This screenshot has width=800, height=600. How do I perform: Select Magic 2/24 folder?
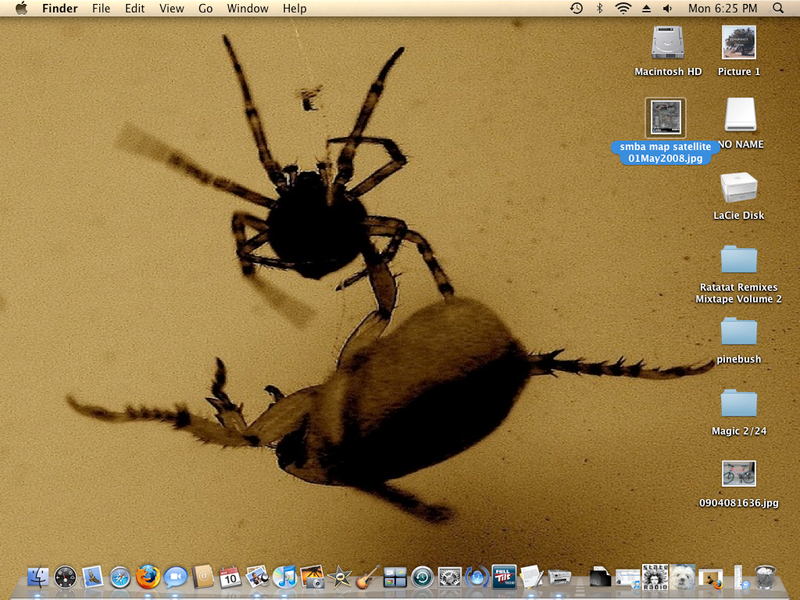click(x=739, y=403)
